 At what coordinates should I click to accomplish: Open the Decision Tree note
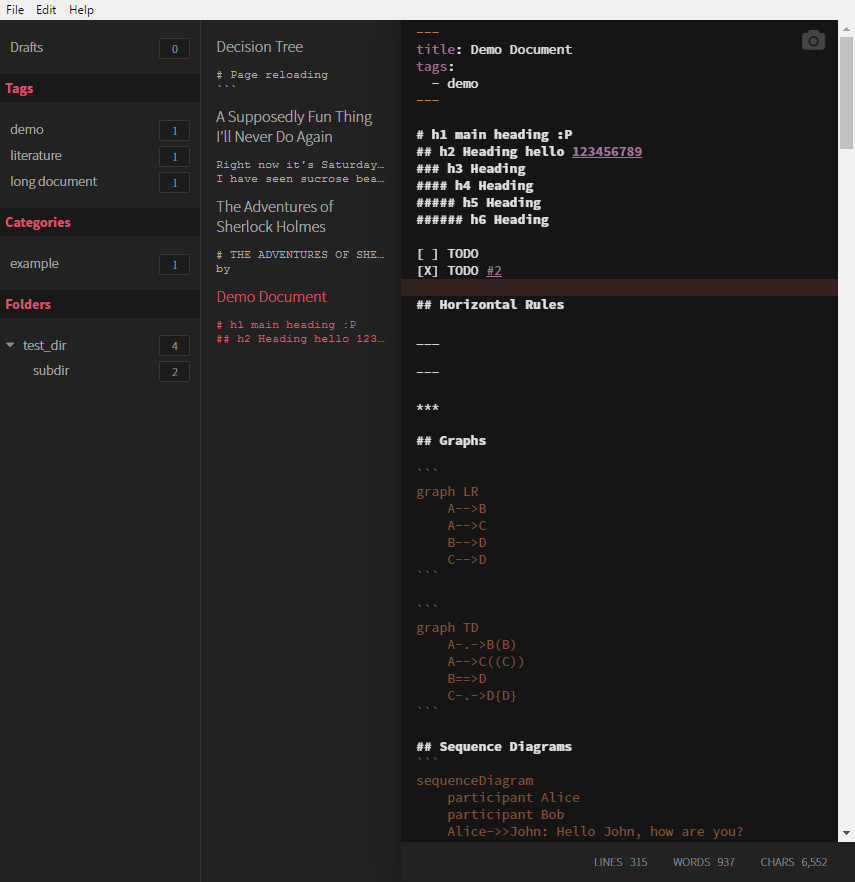pyautogui.click(x=260, y=47)
